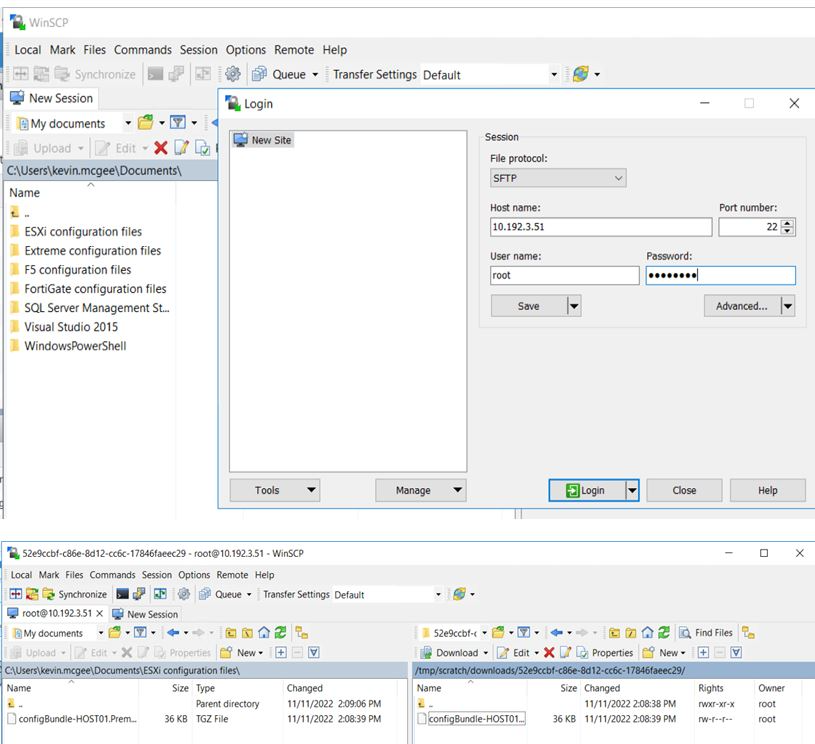Click the Login button
815x744 pixels.
coord(587,490)
